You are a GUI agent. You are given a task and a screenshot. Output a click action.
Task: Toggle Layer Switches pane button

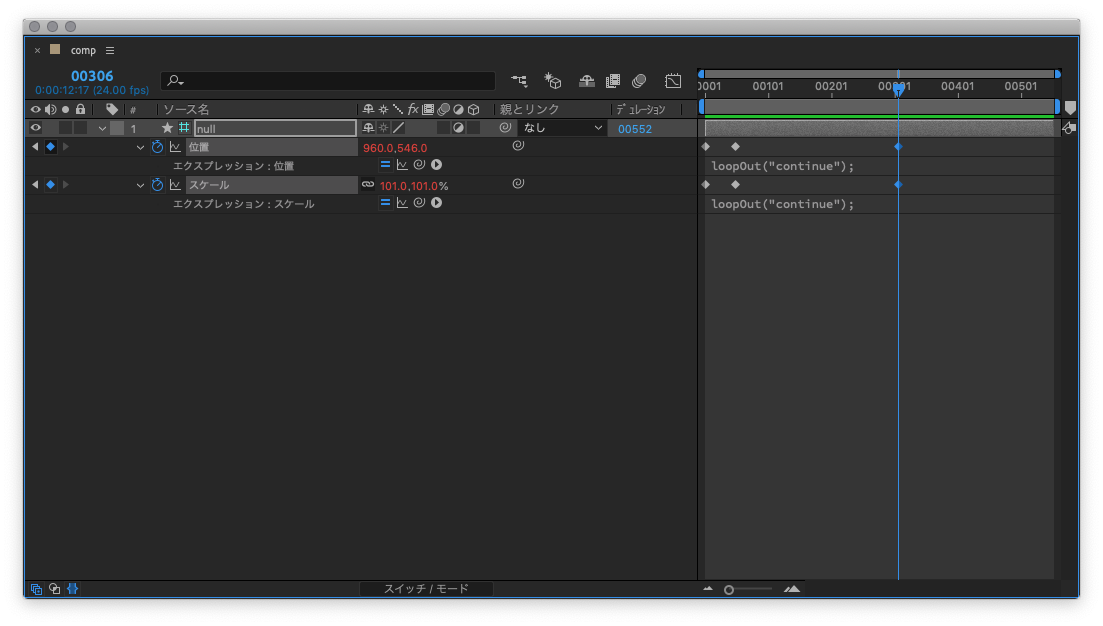(x=37, y=589)
